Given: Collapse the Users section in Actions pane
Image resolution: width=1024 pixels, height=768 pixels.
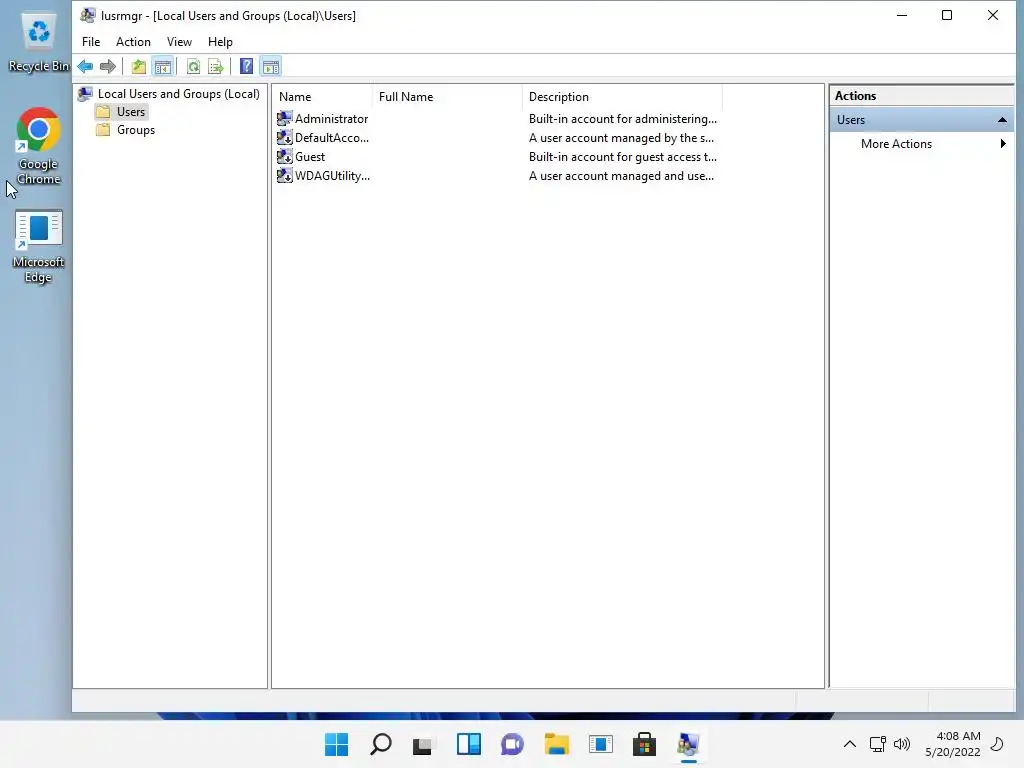Looking at the screenshot, I should pyautogui.click(x=1002, y=120).
